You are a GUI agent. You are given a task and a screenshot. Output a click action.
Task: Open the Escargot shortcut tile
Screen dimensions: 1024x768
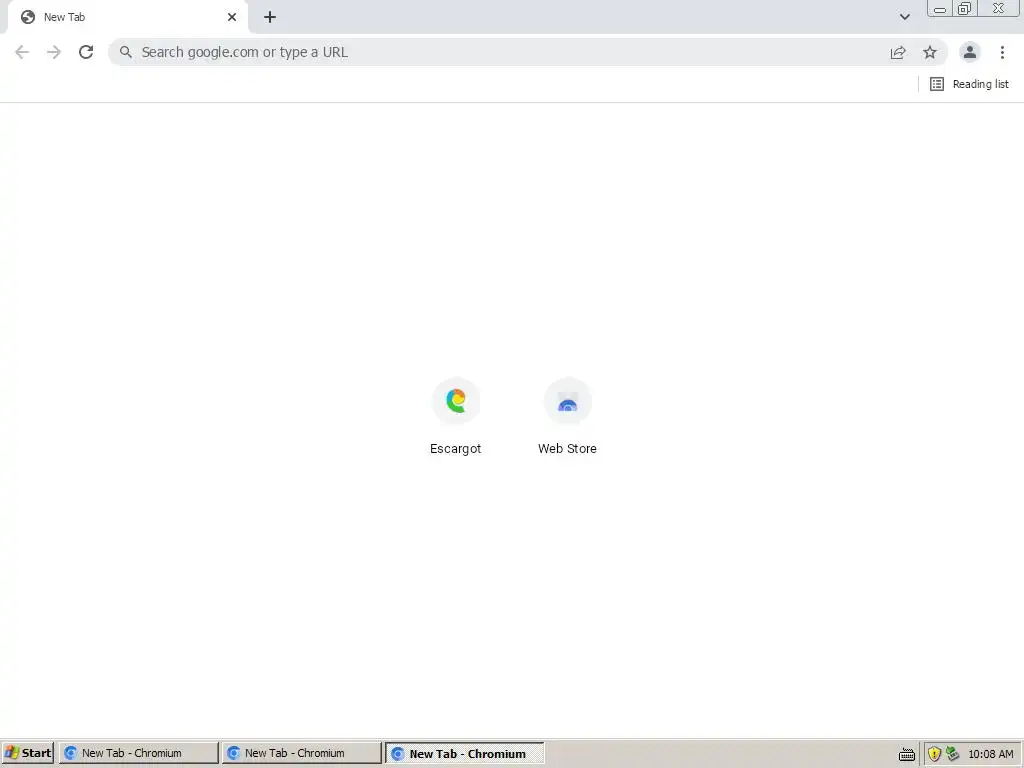(456, 416)
